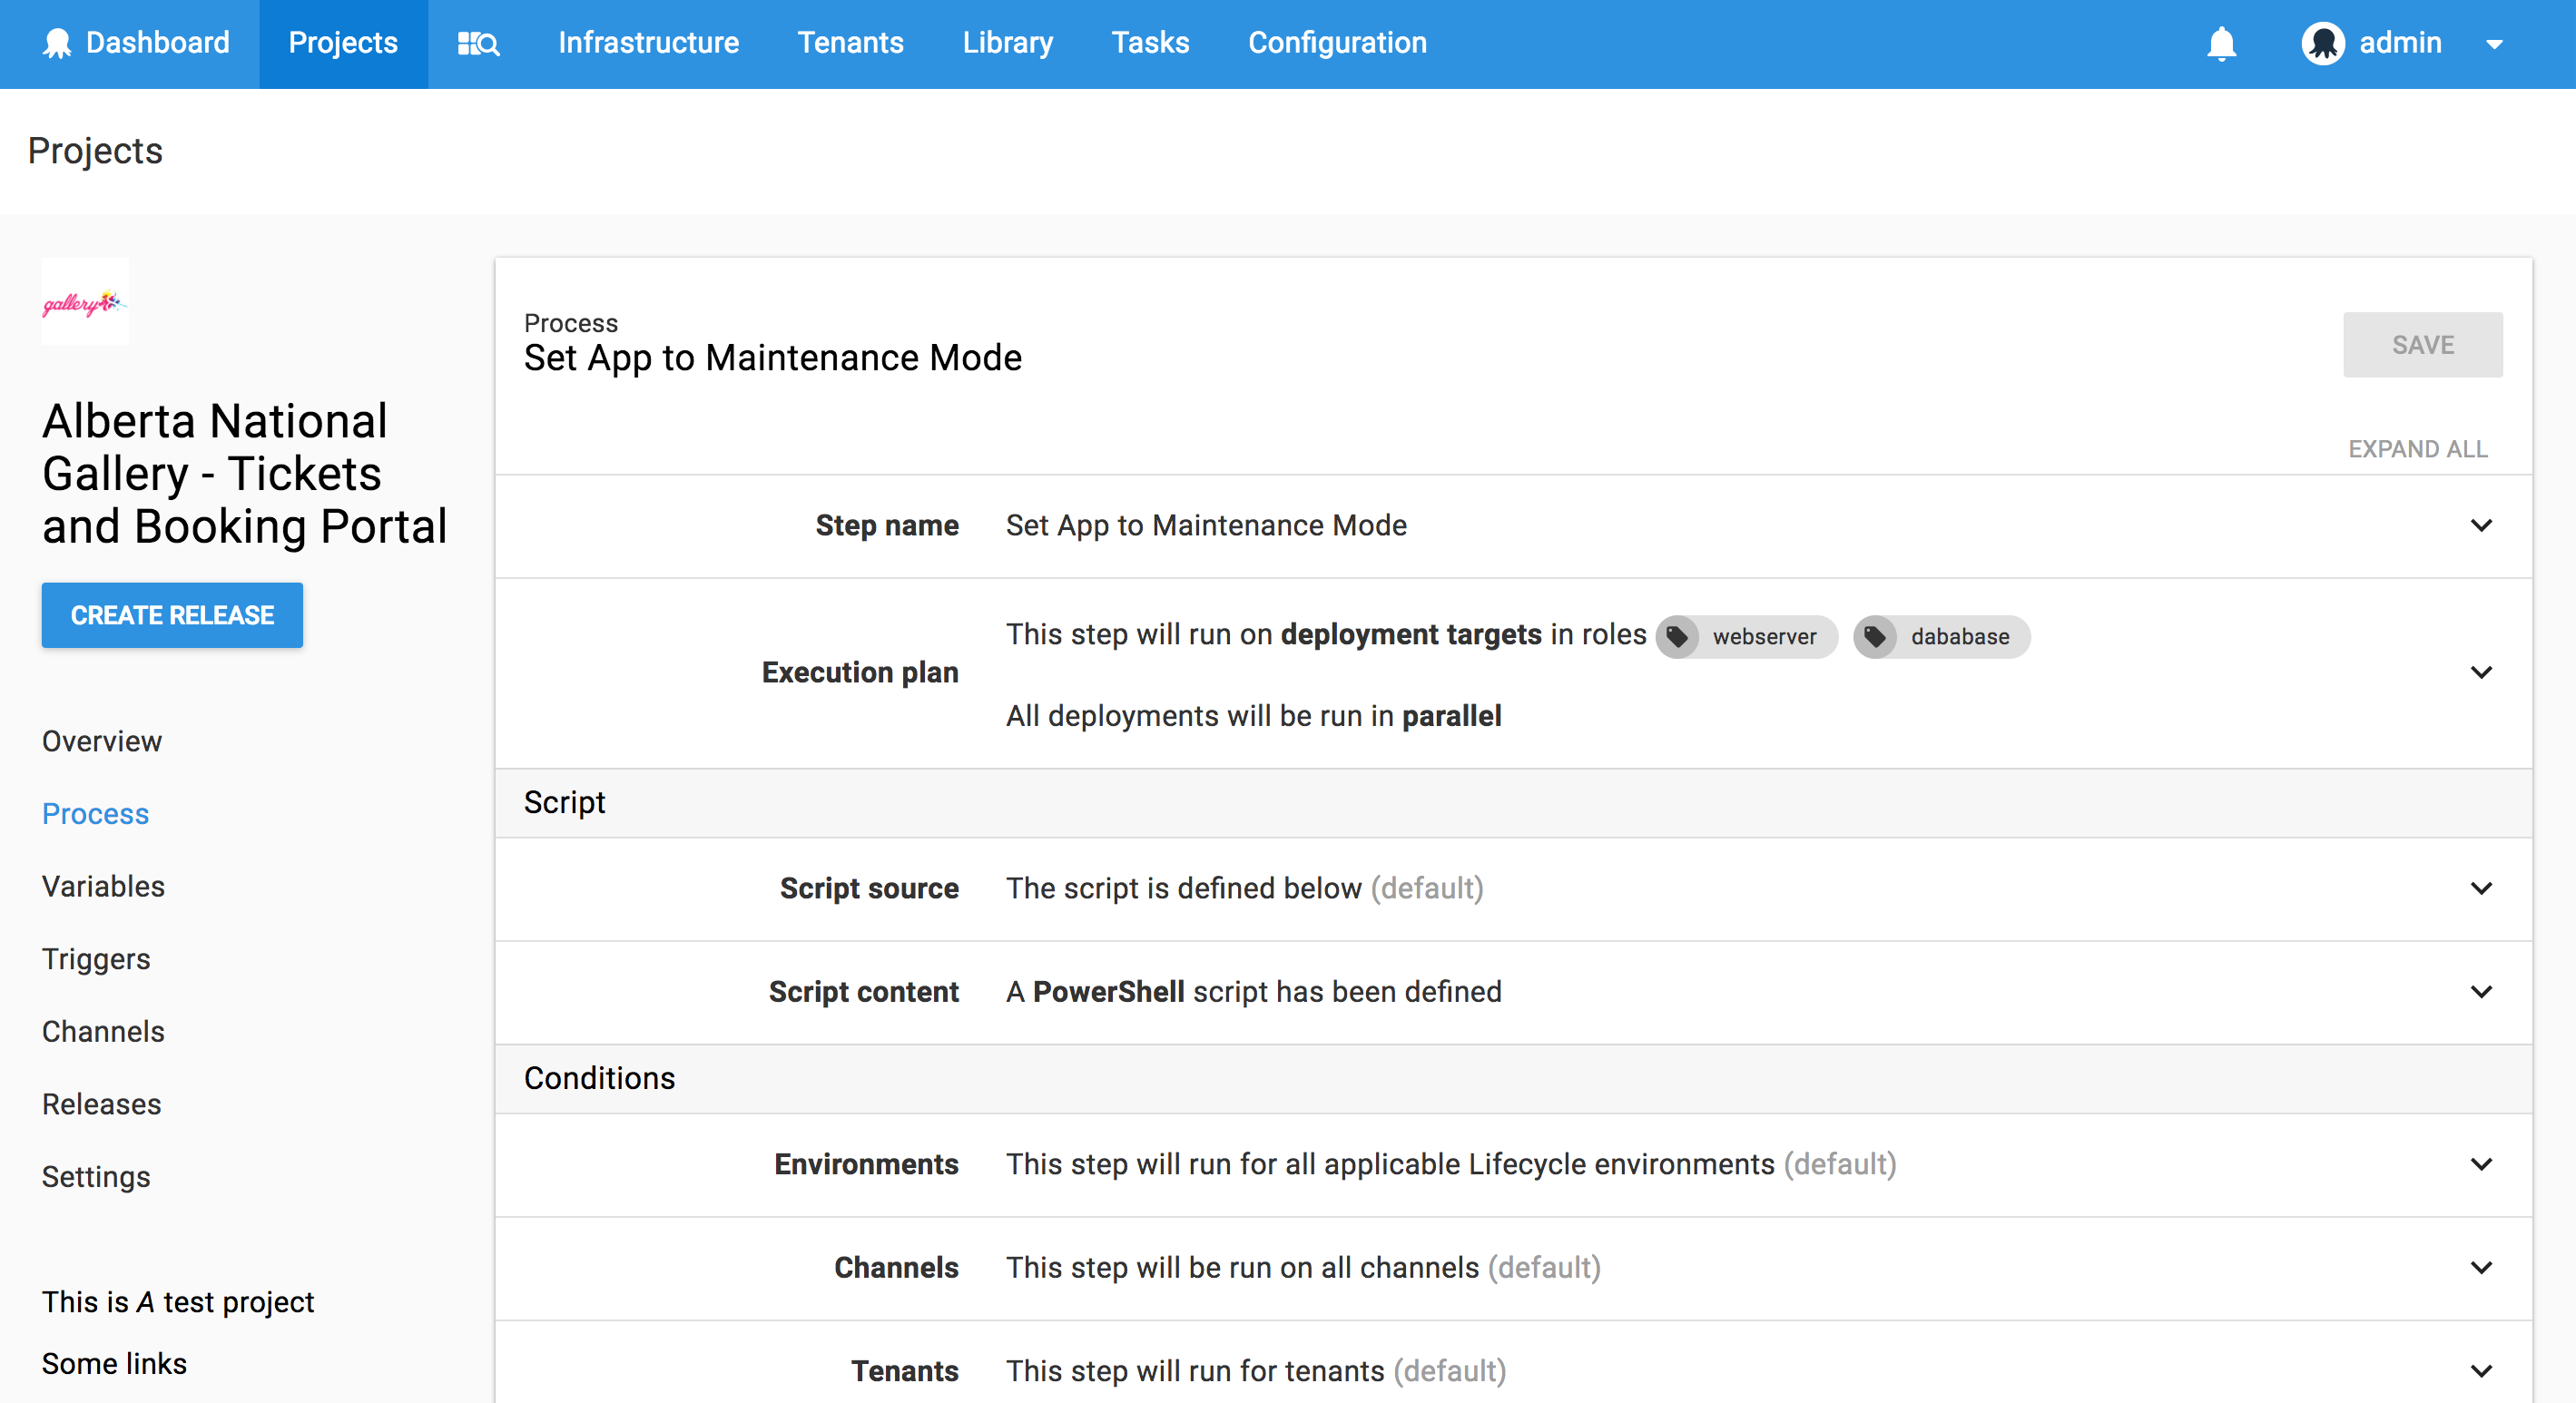Open the project search icon in navbar
Screen dimensions: 2576x1403
[x=478, y=43]
